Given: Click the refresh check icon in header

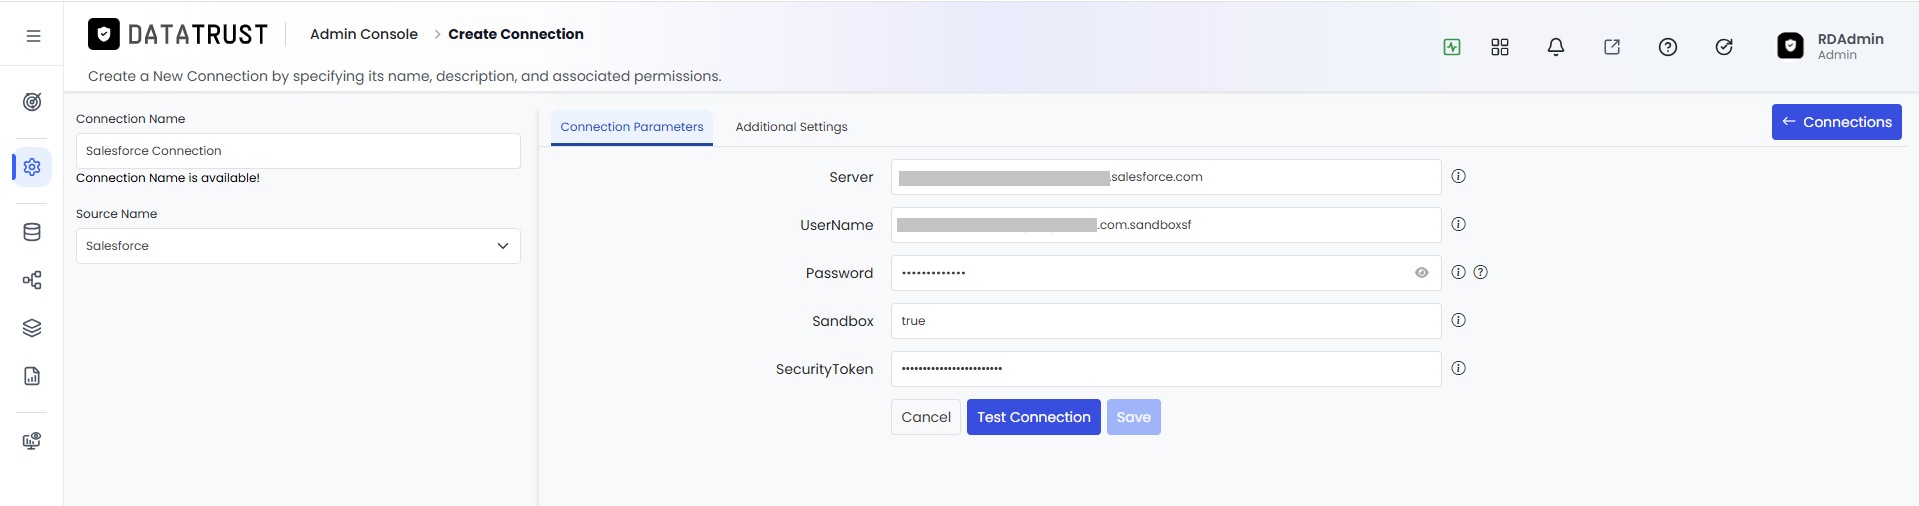Looking at the screenshot, I should pyautogui.click(x=1724, y=47).
